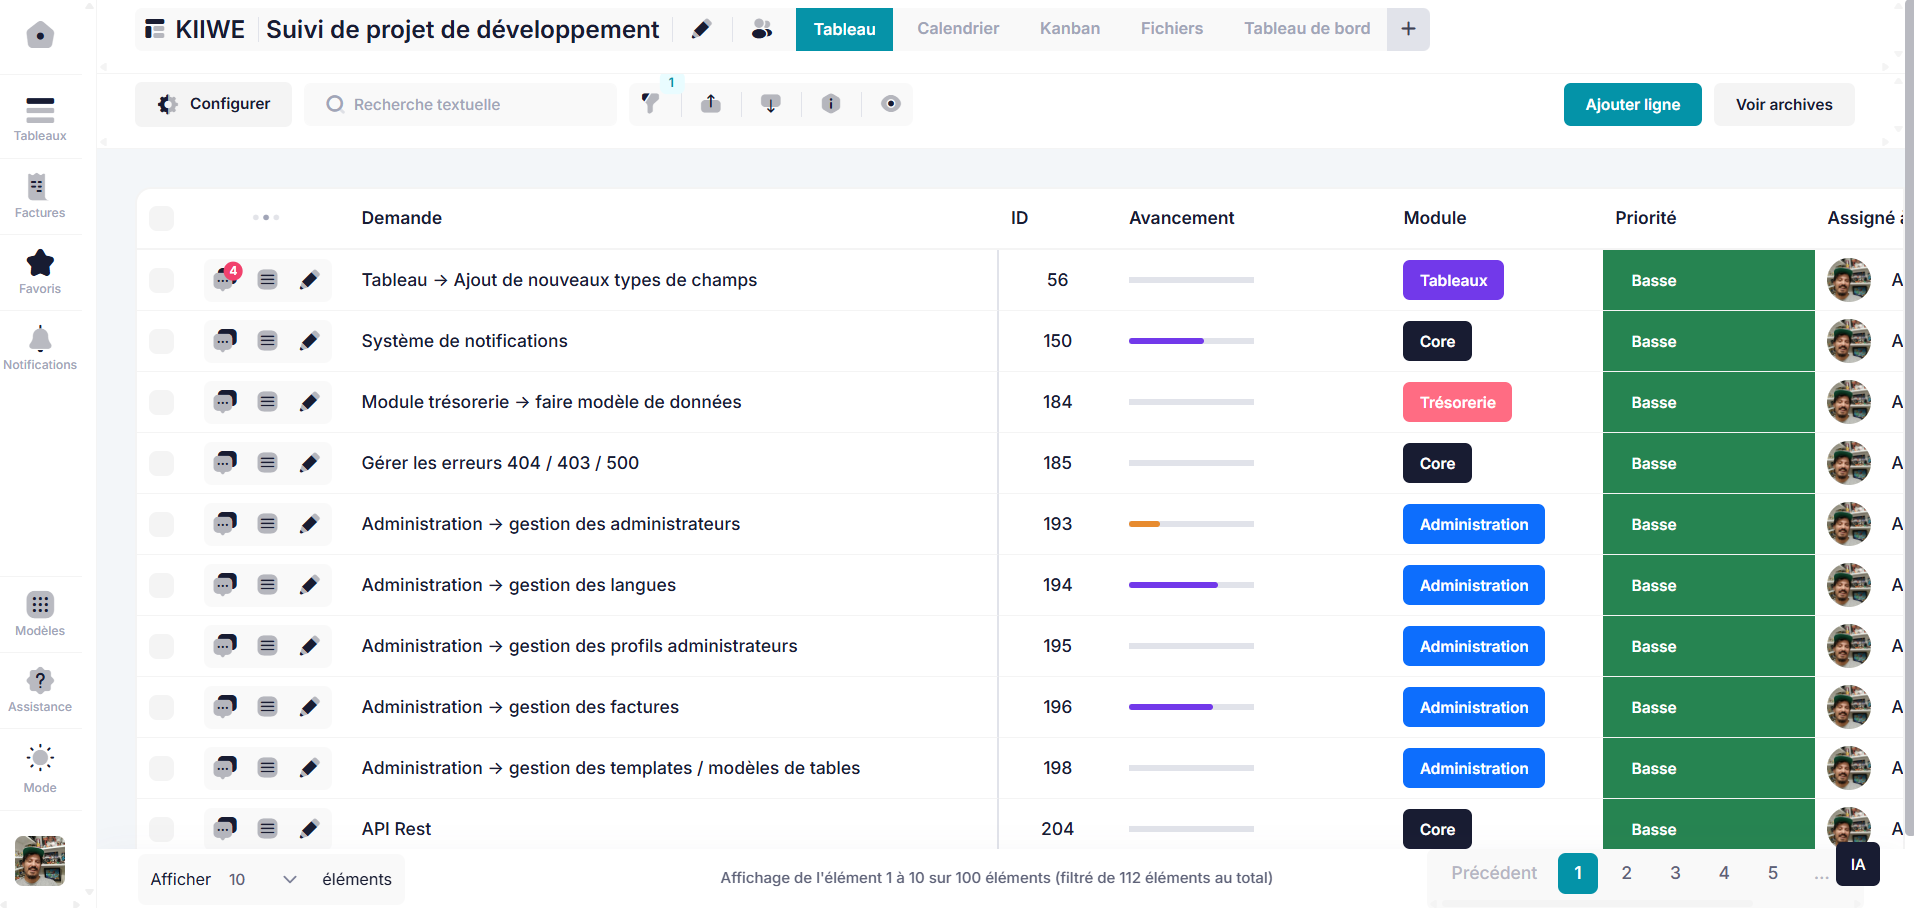Open the filter icon in toolbar
Viewport: 1914px width, 908px height.
(651, 104)
